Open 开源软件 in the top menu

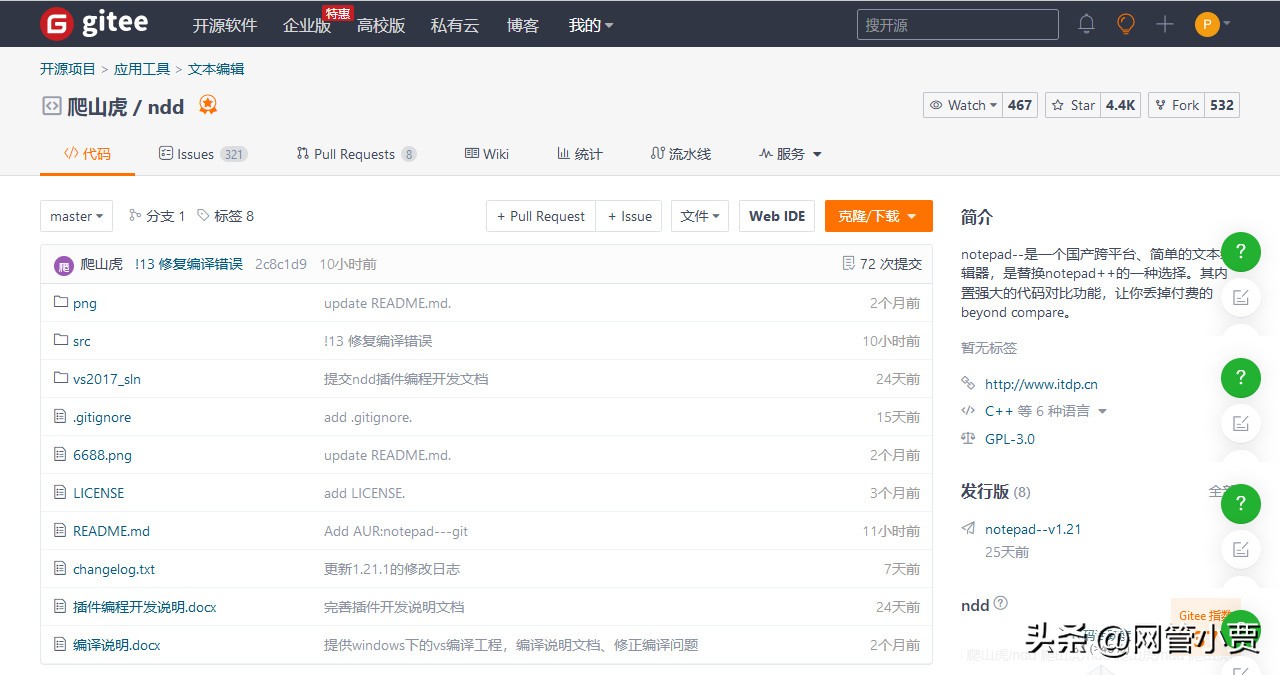tap(225, 25)
